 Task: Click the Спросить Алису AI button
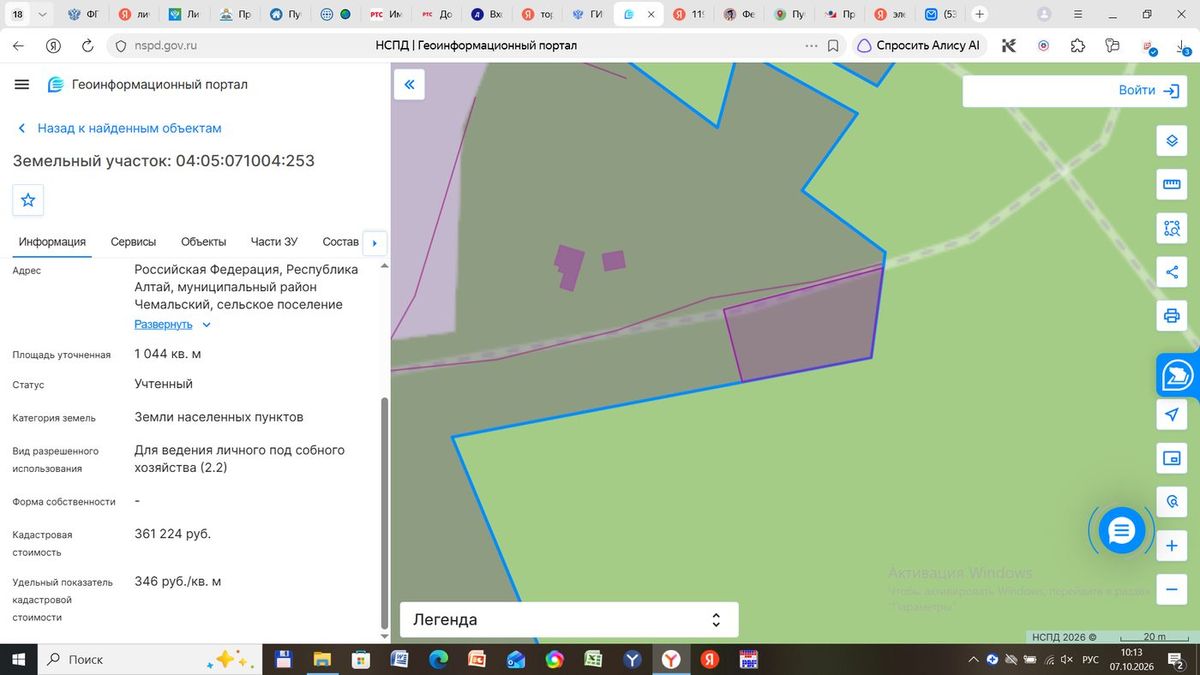click(919, 46)
